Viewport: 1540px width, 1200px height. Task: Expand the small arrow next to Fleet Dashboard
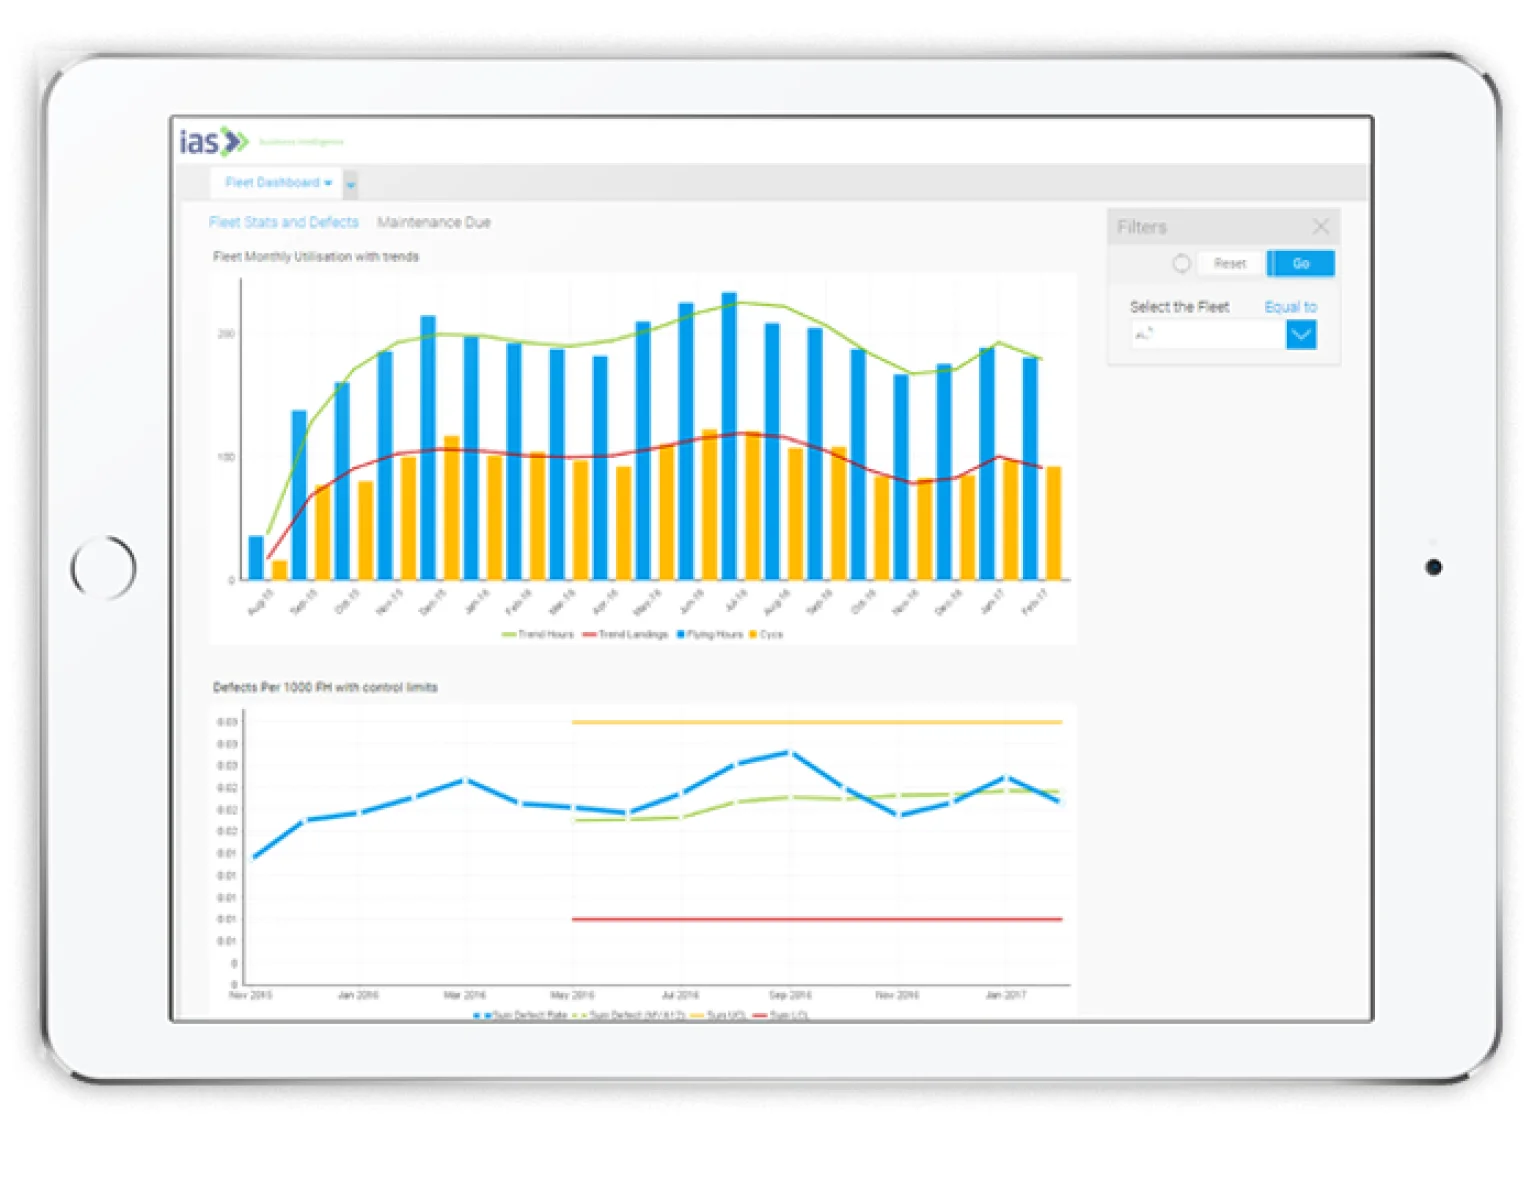tap(350, 185)
